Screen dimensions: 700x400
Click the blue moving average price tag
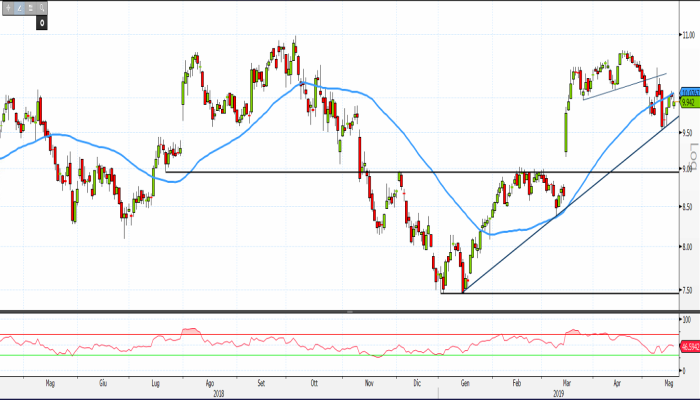(688, 92)
